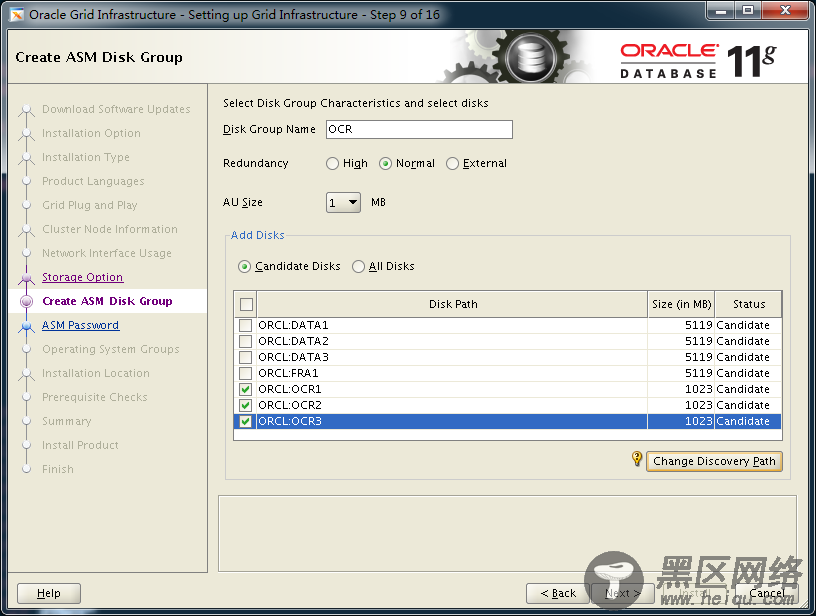The image size is (816, 616).
Task: Sort by the Disk Path column header
Action: pos(453,304)
